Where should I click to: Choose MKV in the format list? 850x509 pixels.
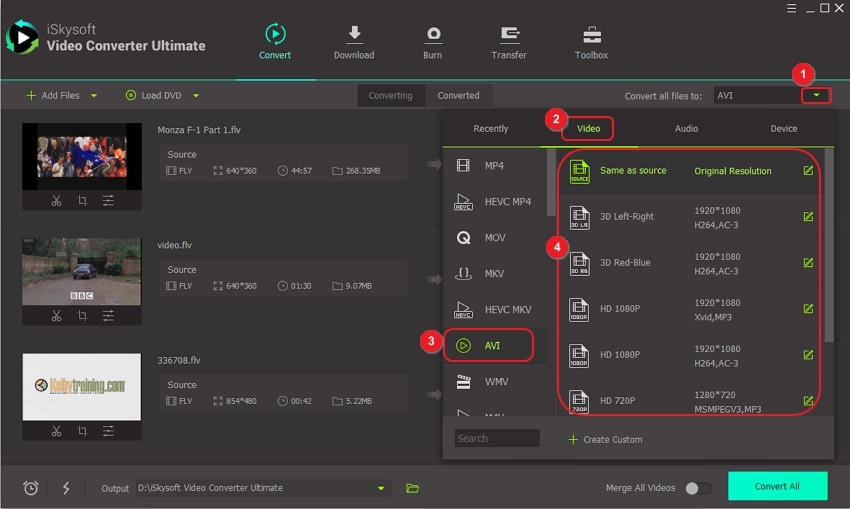pyautogui.click(x=494, y=274)
